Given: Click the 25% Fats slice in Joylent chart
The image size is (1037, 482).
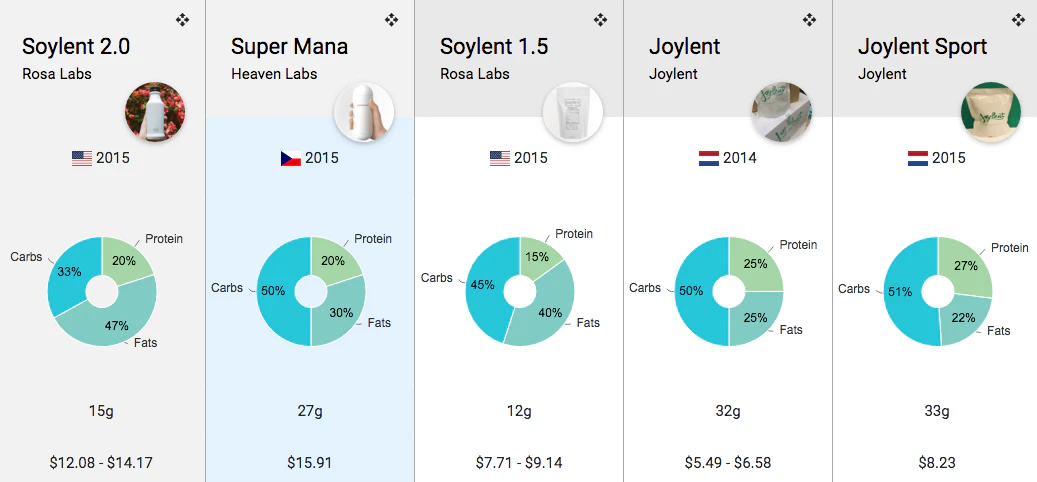Looking at the screenshot, I should (x=755, y=319).
